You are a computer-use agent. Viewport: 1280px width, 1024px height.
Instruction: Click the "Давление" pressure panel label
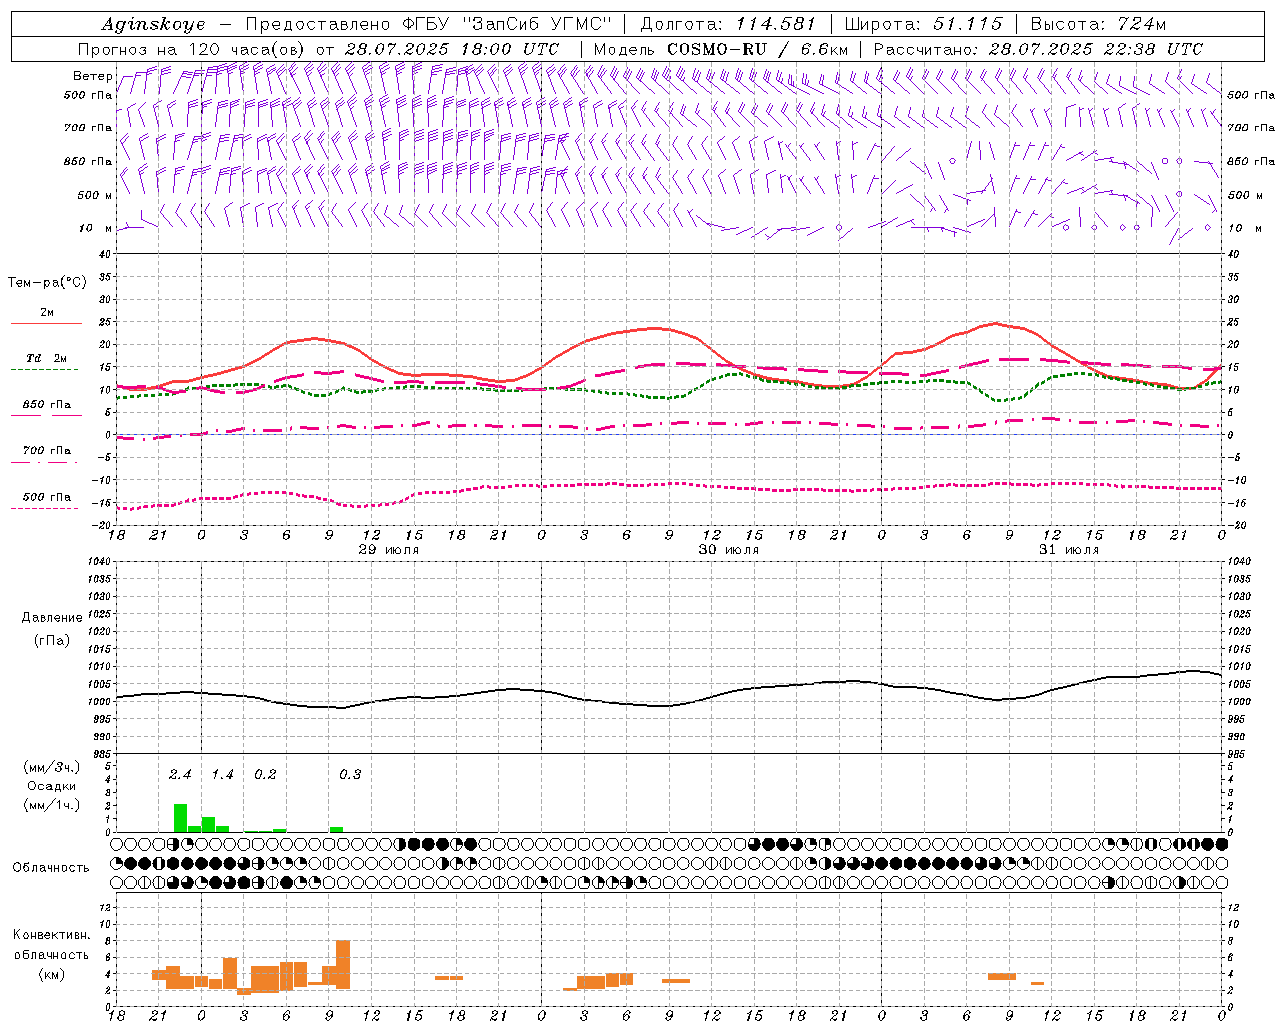[52, 618]
